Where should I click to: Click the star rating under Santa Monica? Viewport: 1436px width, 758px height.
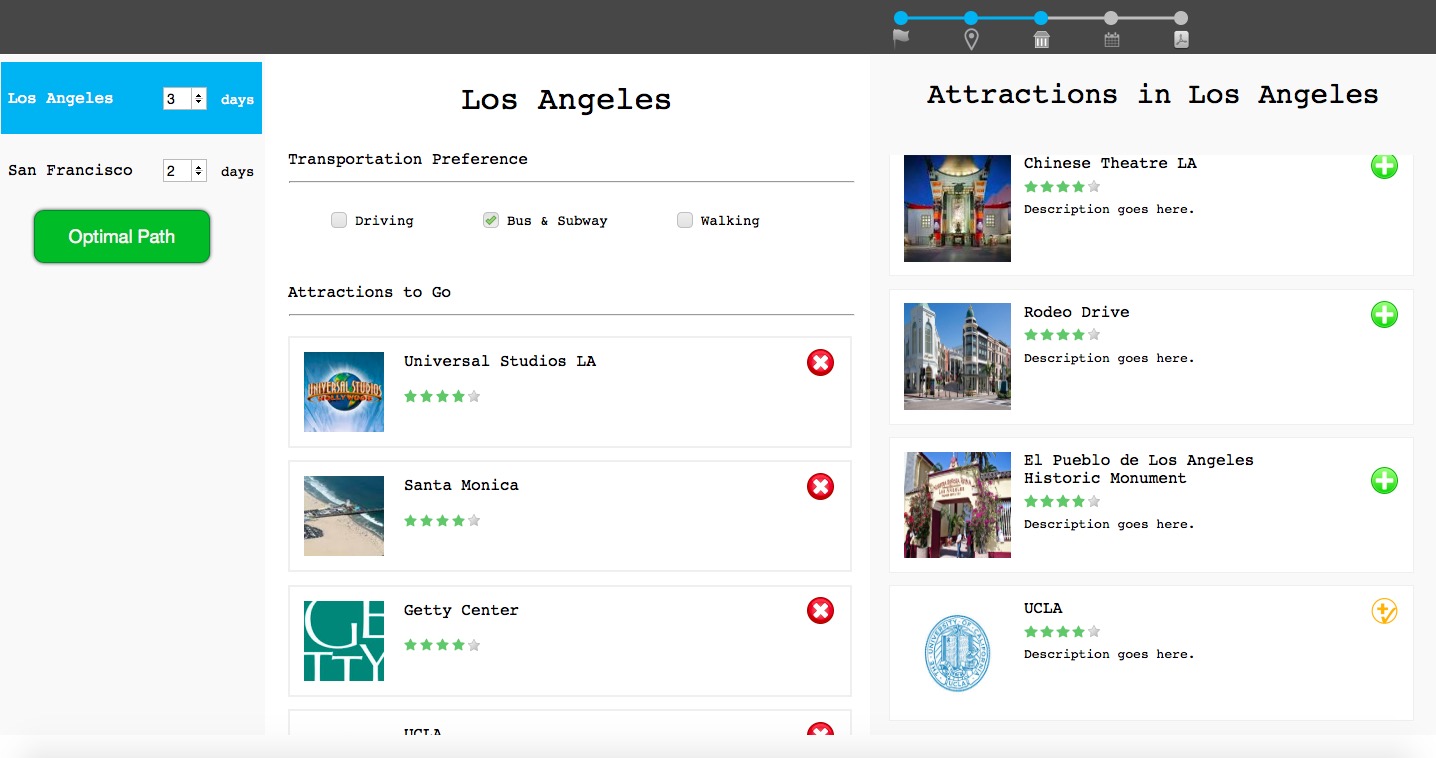point(442,520)
